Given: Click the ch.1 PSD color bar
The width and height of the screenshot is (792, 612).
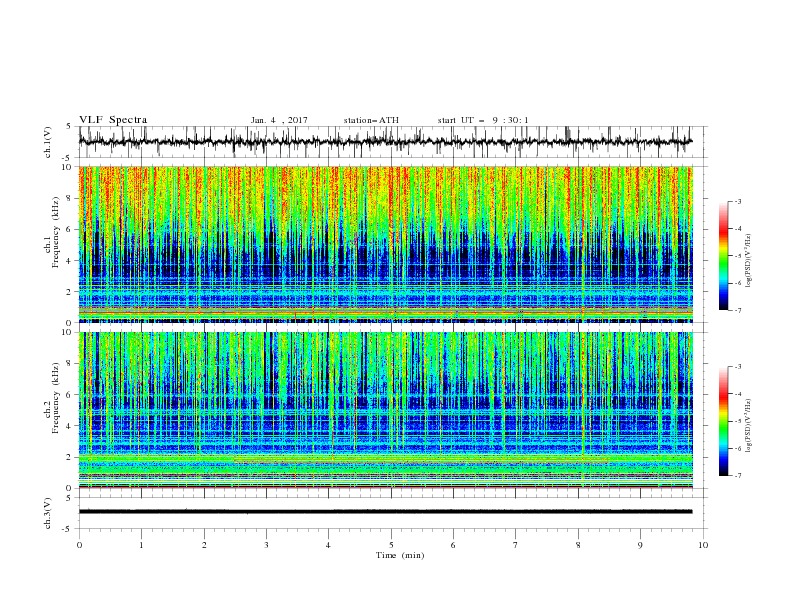Looking at the screenshot, I should coord(723,256).
